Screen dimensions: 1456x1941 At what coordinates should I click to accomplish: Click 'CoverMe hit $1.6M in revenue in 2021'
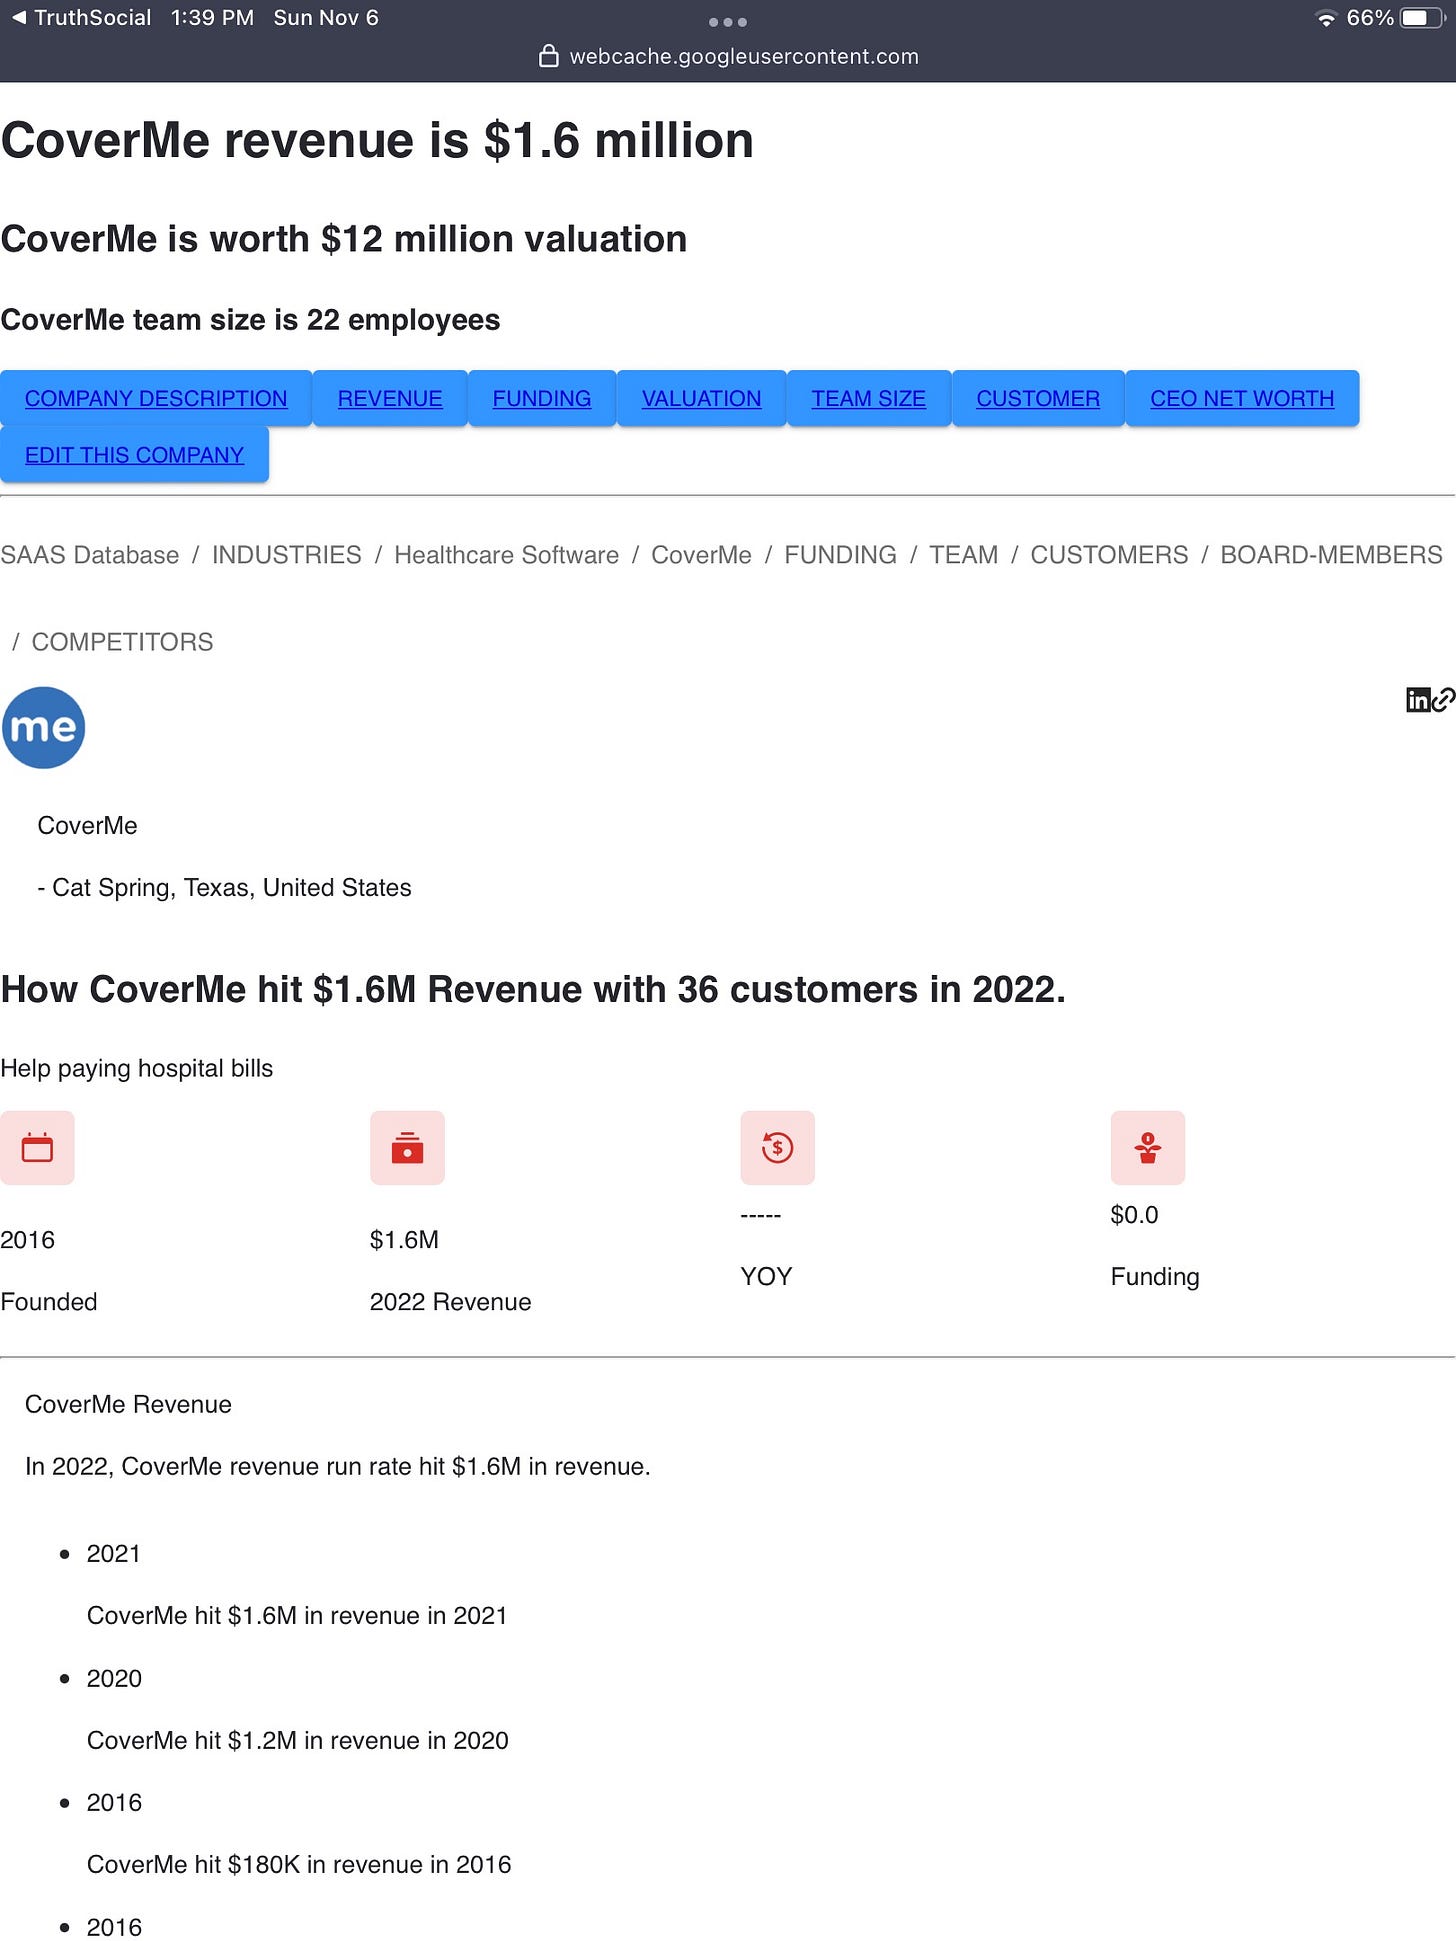click(297, 1615)
